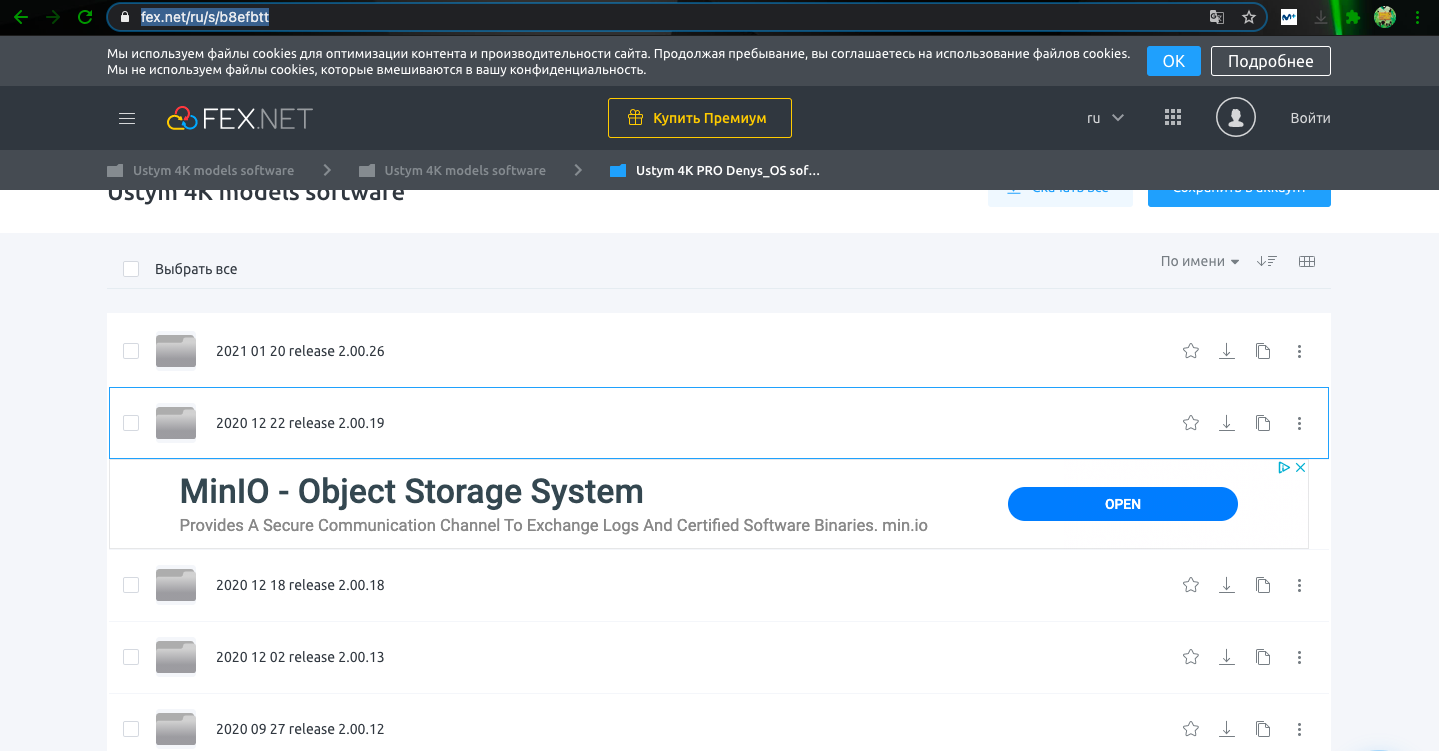The height and width of the screenshot is (751, 1439).
Task: Tick the checkbox for release 2.00.26 folder
Action: click(131, 351)
